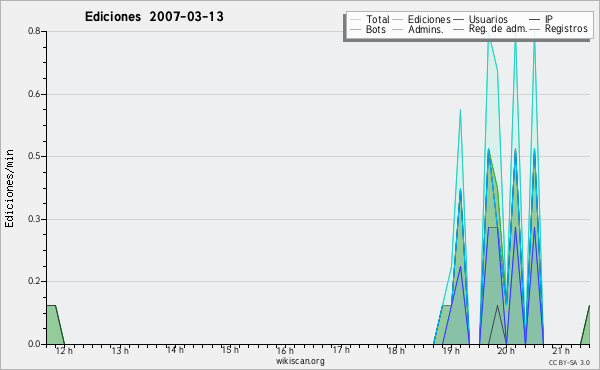
Task: Click the 0.0 y-axis value
Action: (x=34, y=344)
